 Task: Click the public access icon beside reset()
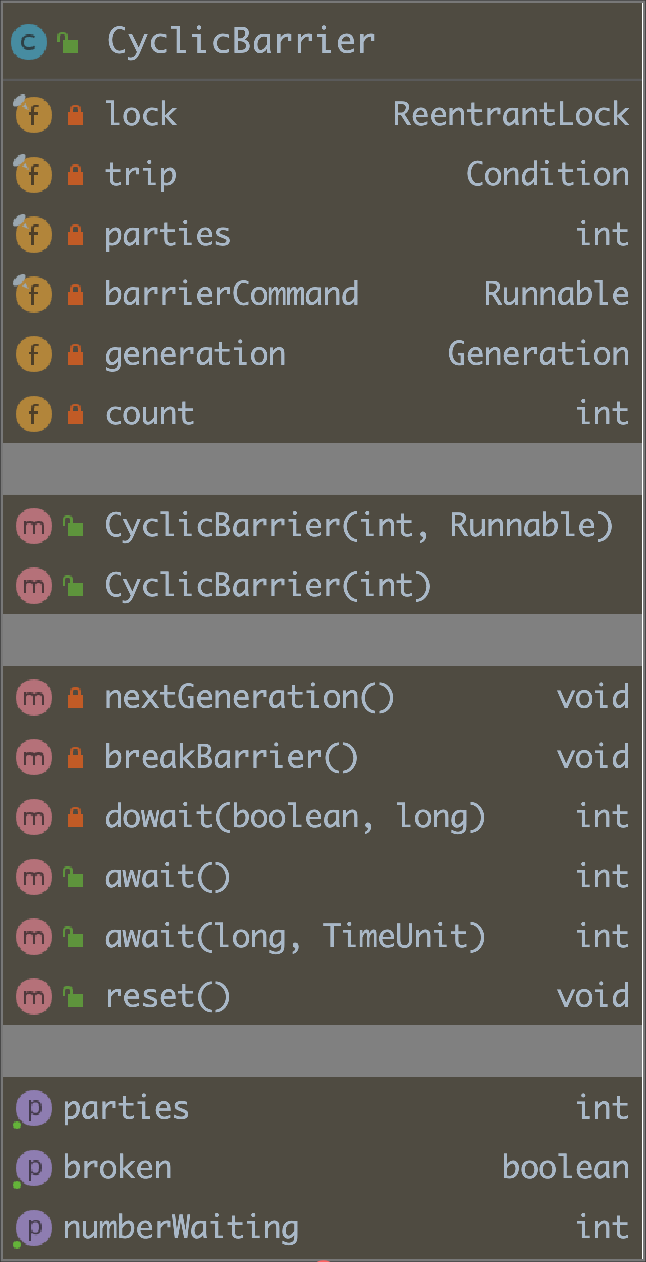pyautogui.click(x=73, y=997)
